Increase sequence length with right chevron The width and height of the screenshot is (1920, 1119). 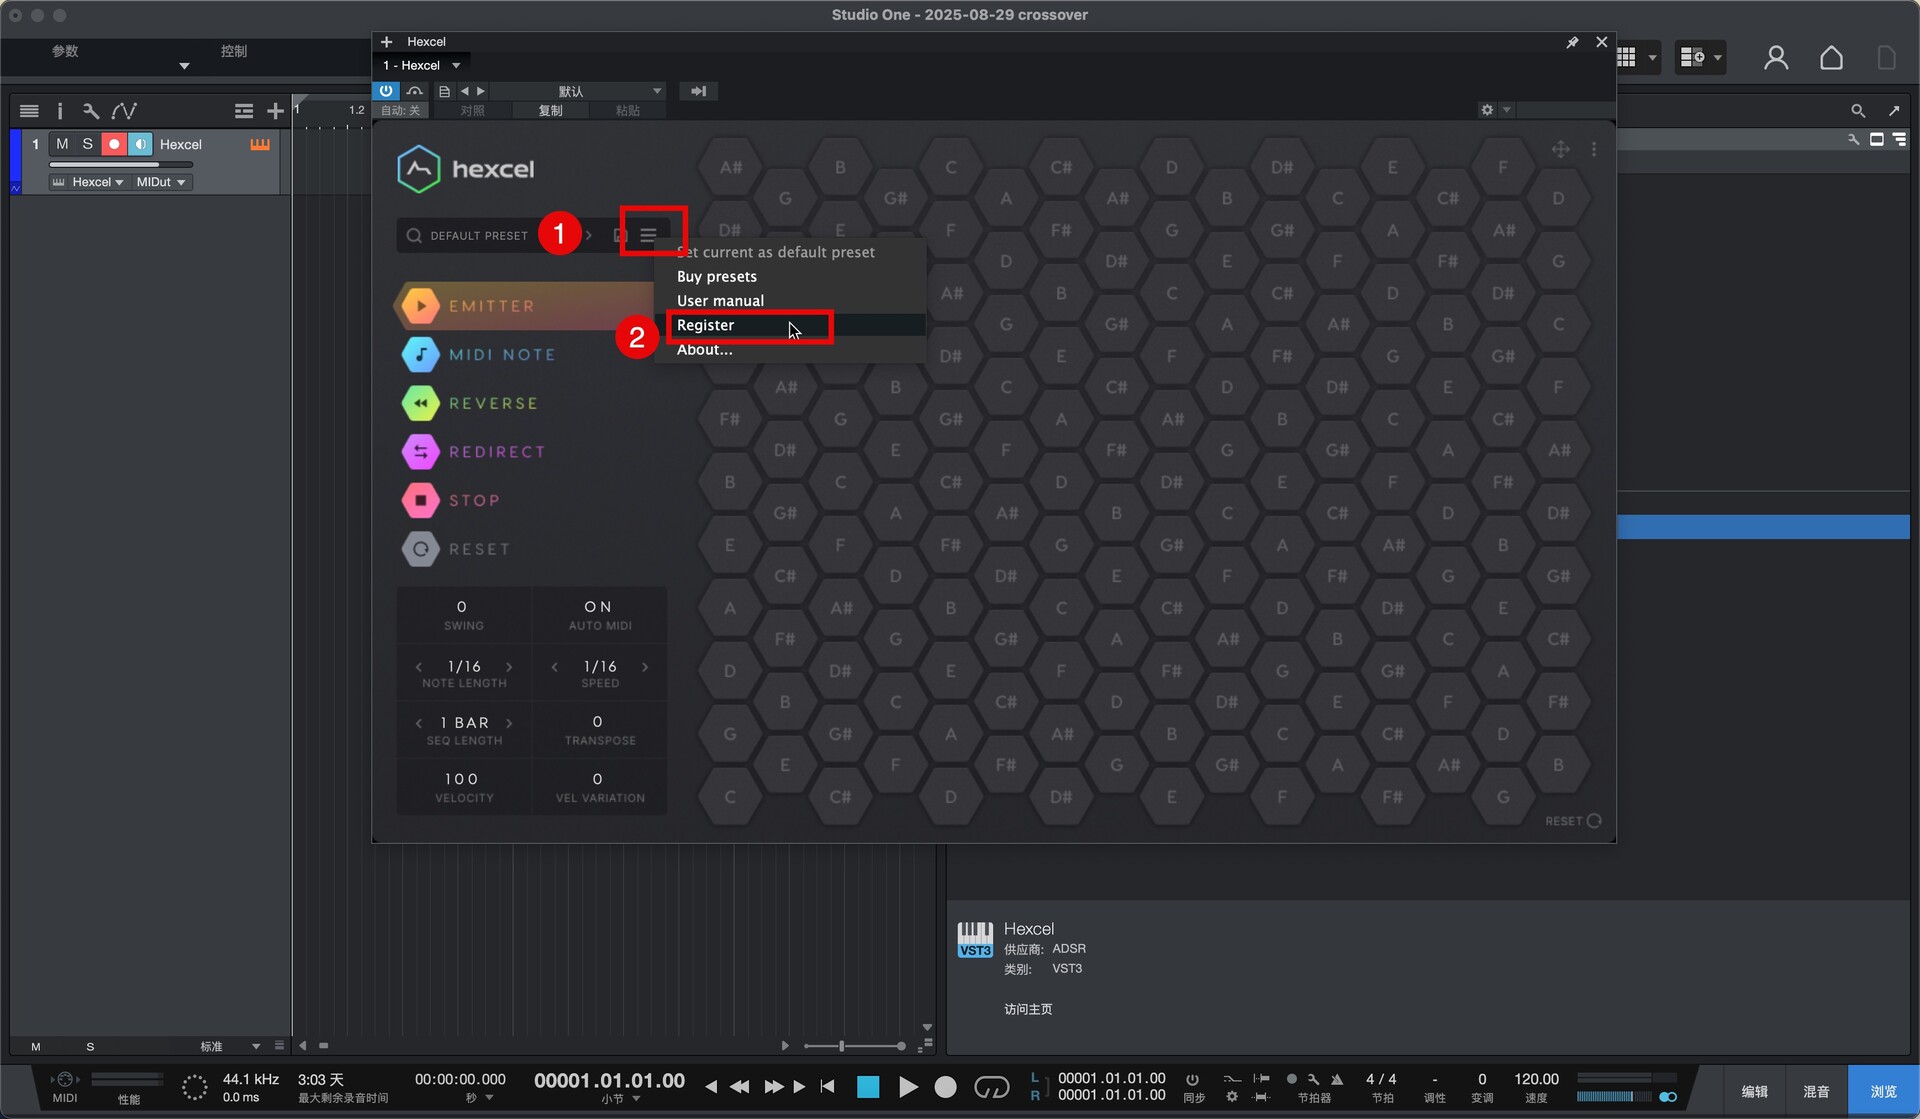pos(510,723)
